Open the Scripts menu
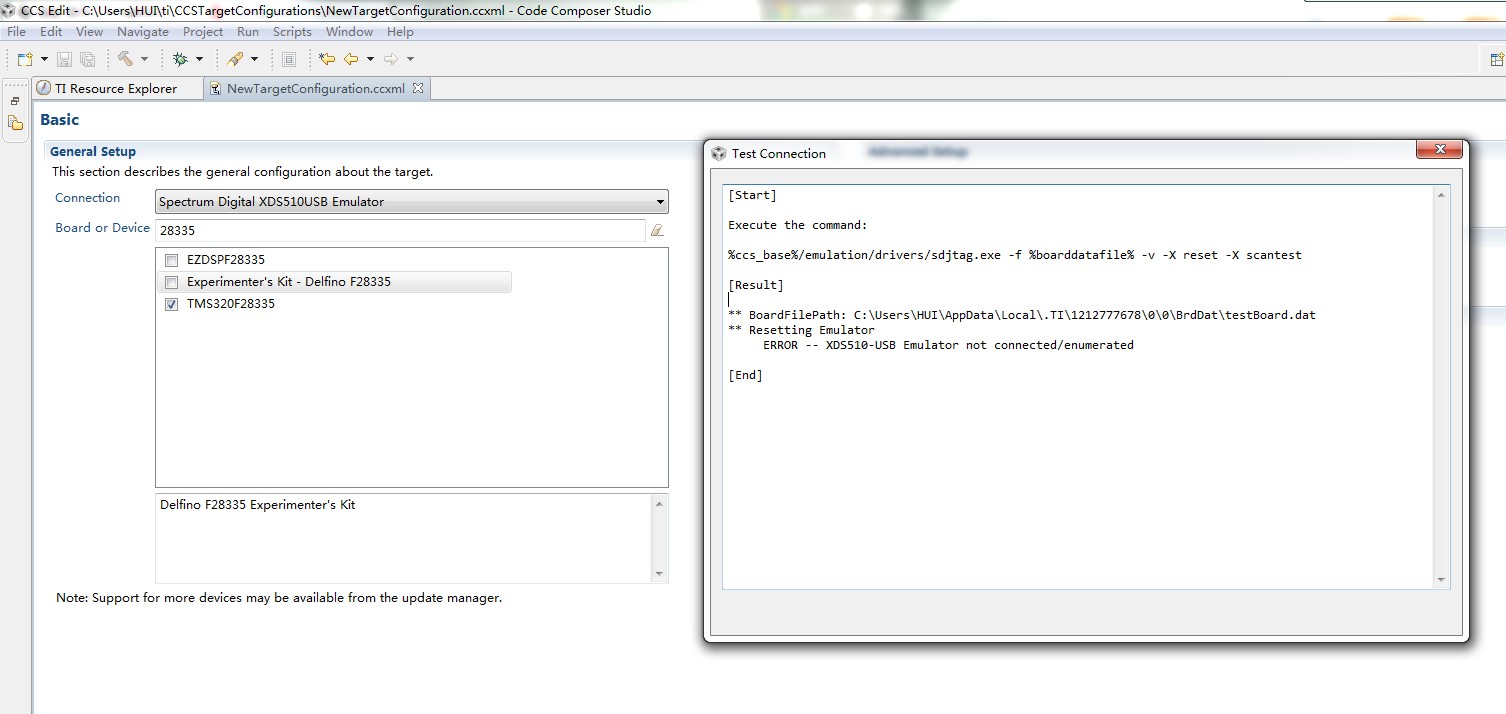The height and width of the screenshot is (714, 1506). (292, 32)
